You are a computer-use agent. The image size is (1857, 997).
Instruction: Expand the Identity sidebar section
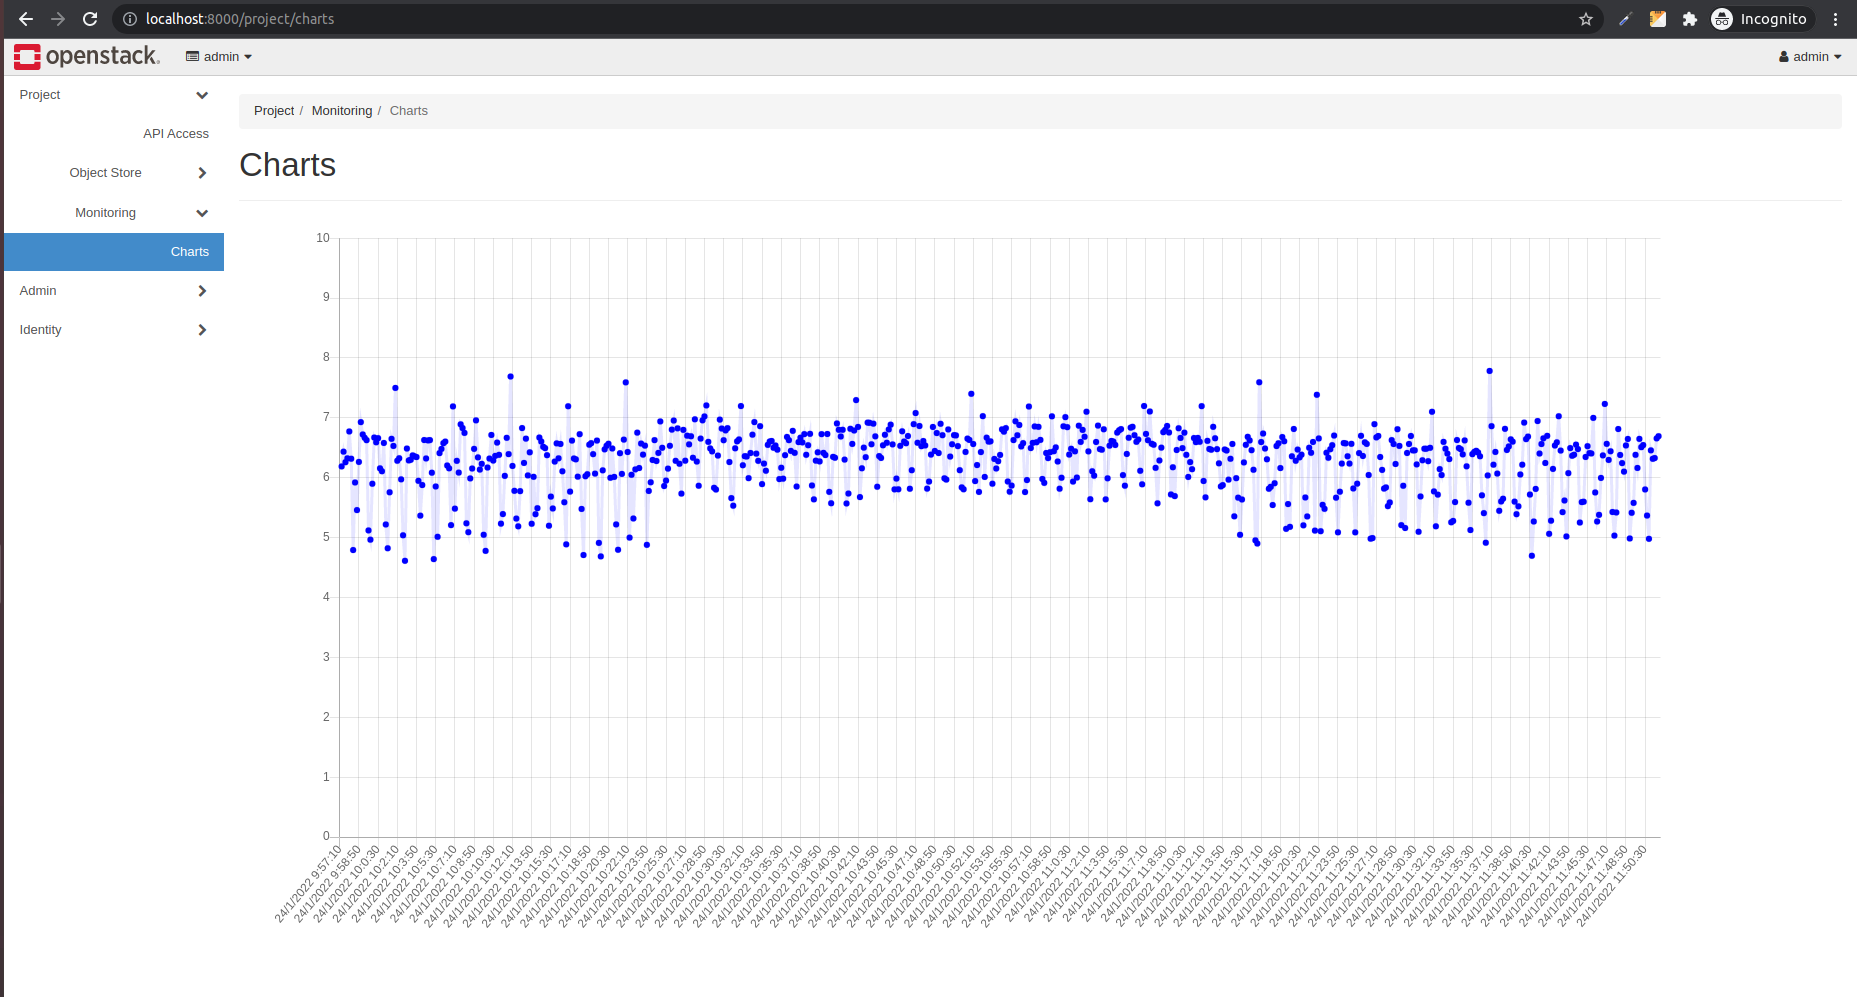coord(114,330)
